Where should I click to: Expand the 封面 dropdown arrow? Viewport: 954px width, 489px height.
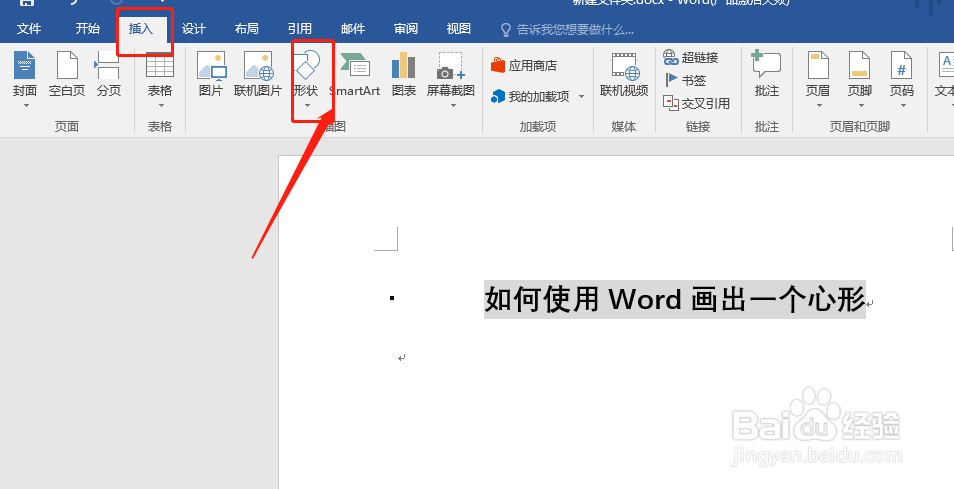tap(26, 106)
